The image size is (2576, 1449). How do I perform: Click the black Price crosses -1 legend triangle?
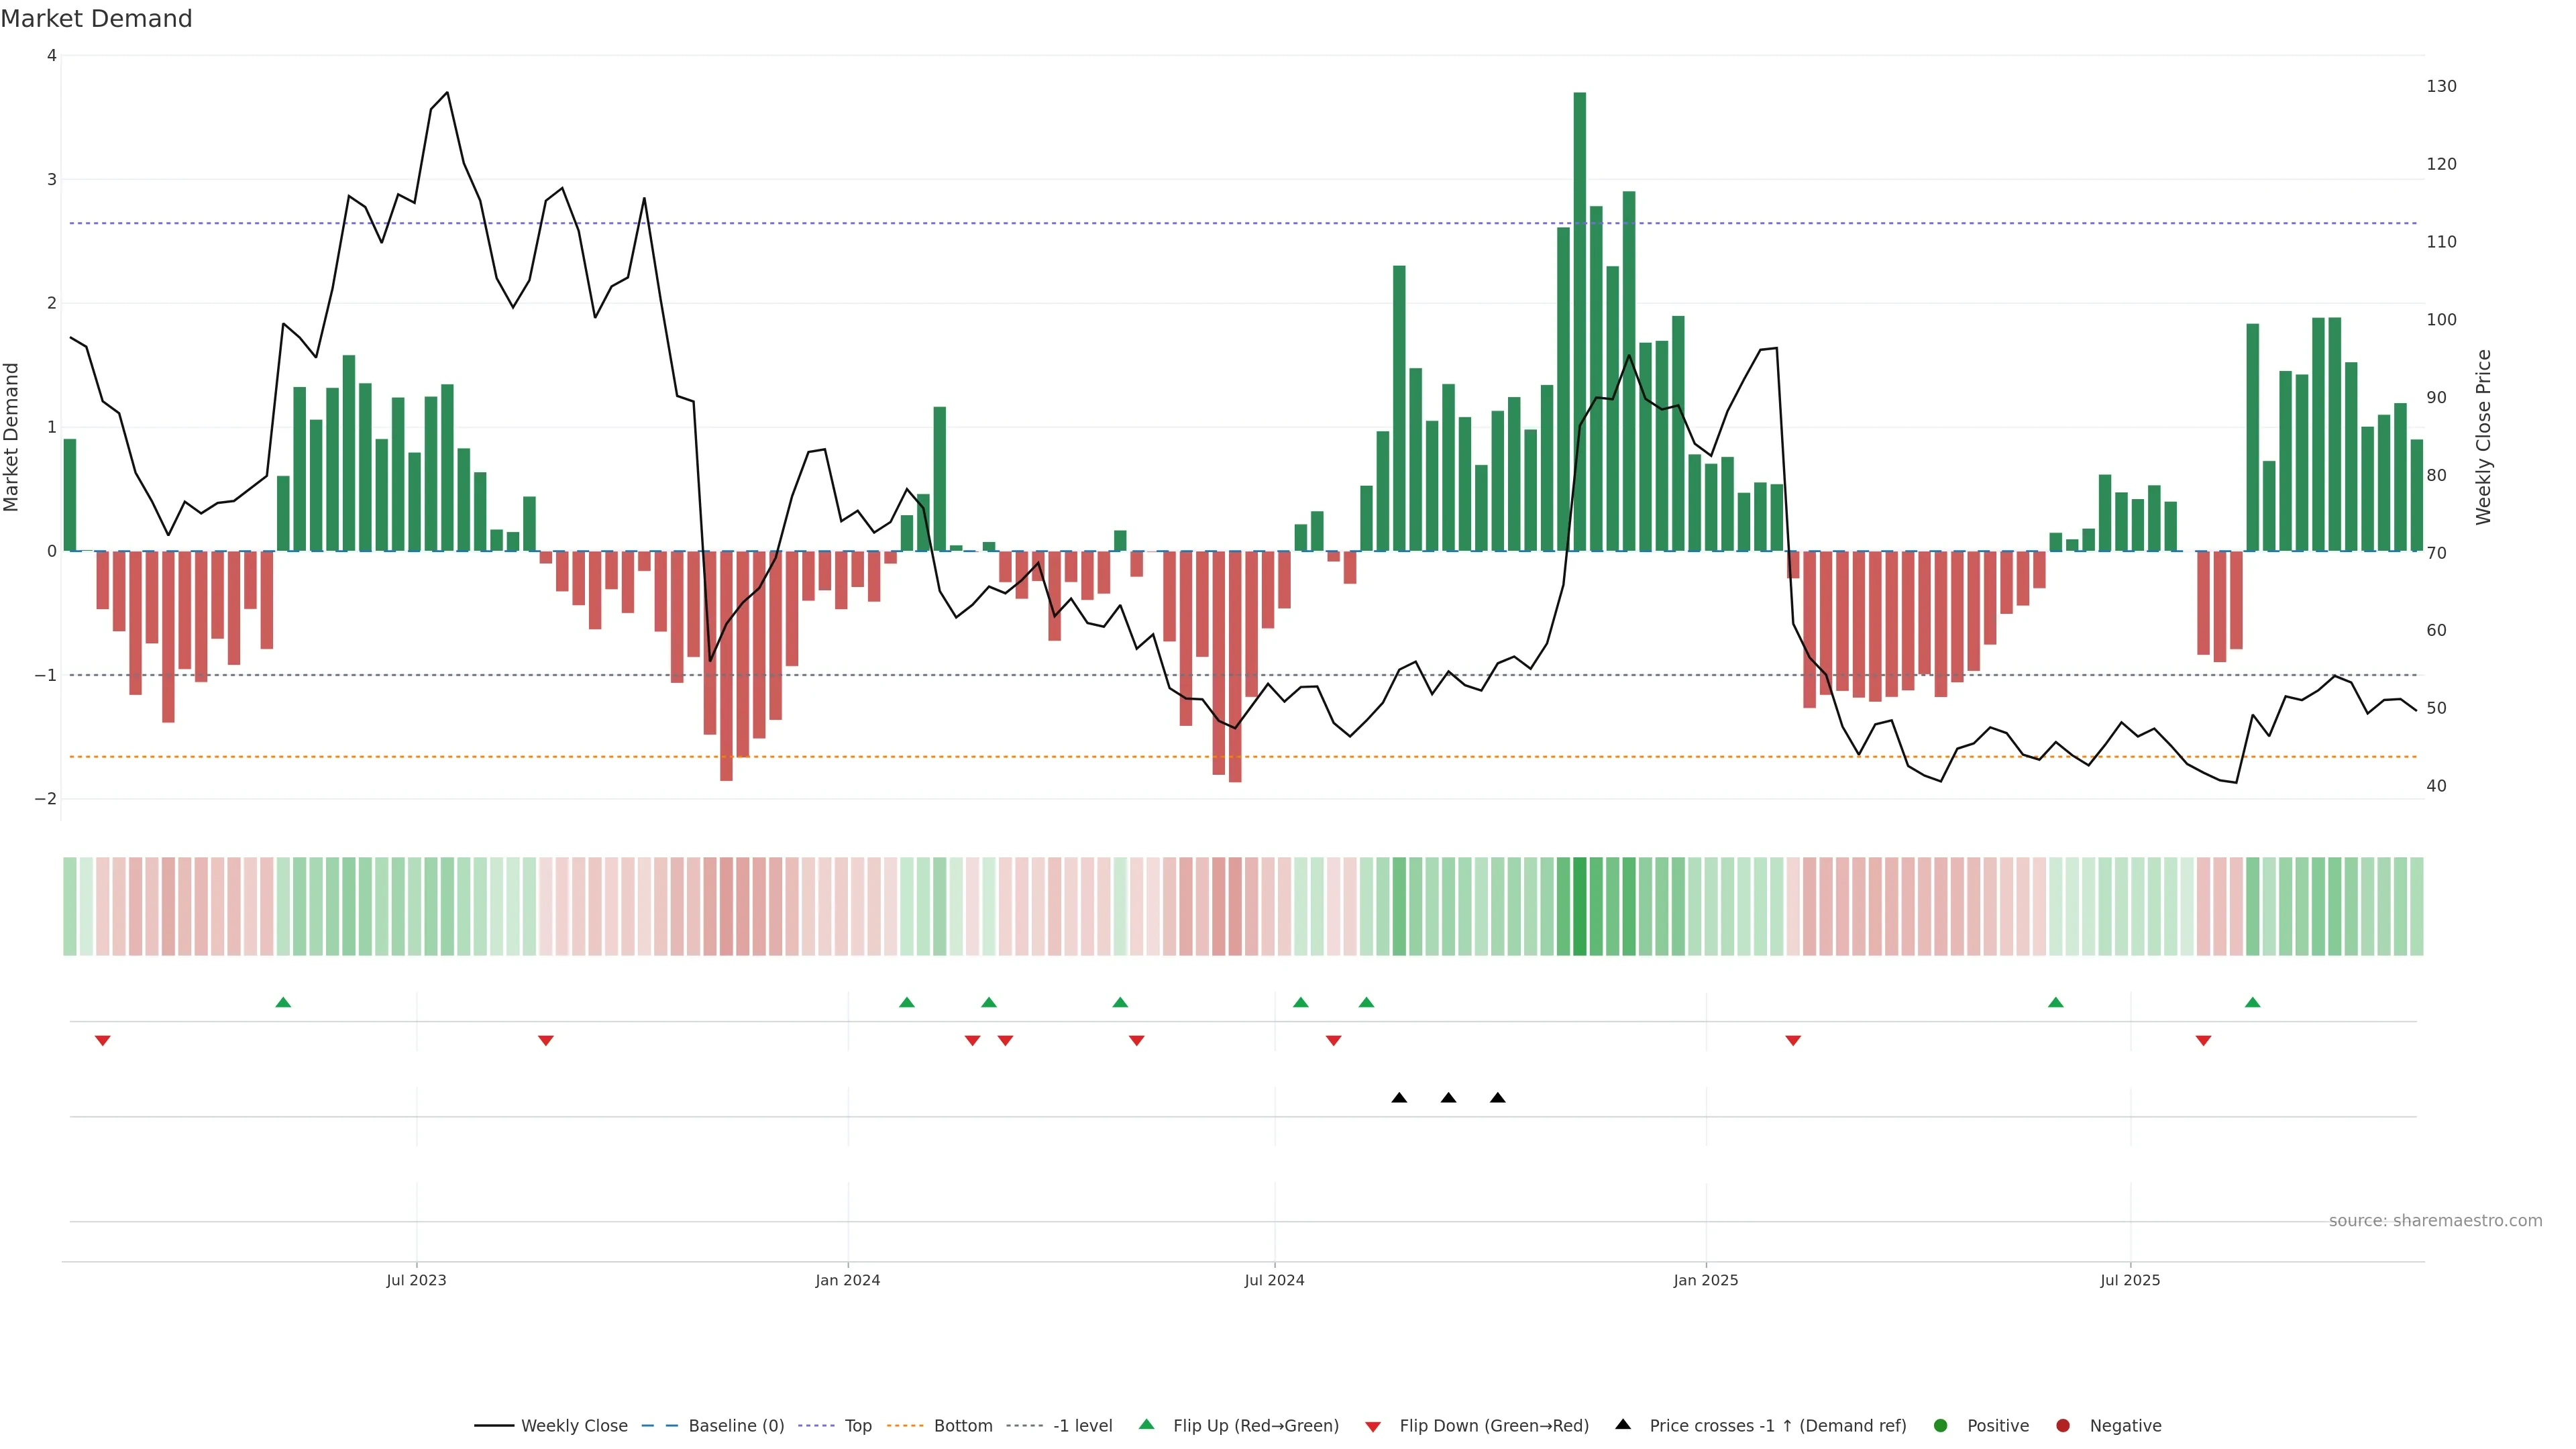coord(1623,1425)
